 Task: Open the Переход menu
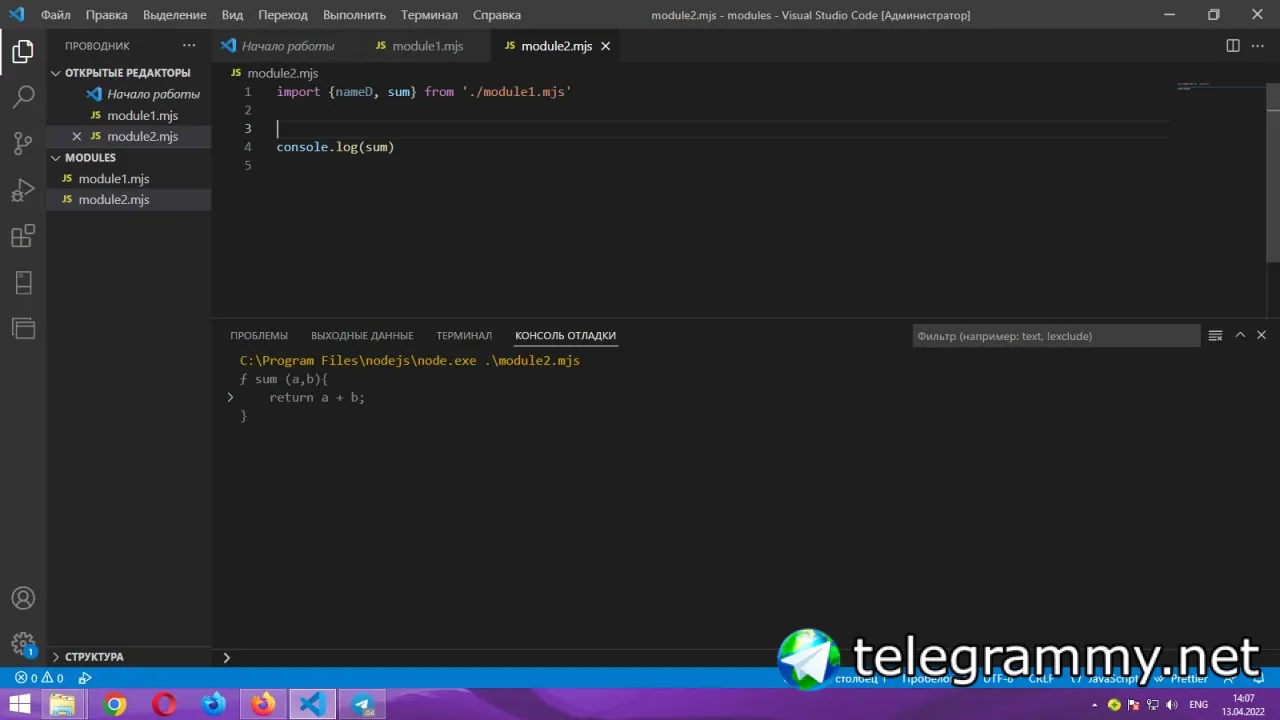pos(283,15)
